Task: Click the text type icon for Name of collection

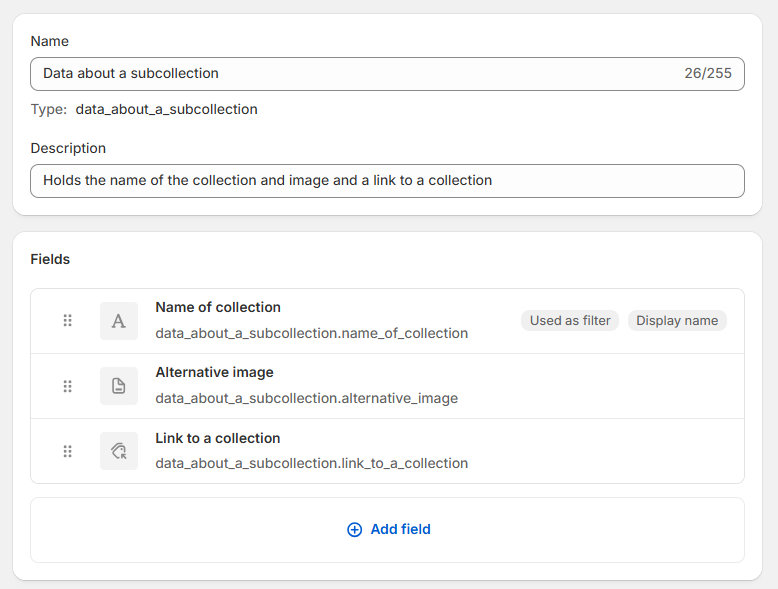Action: click(119, 321)
